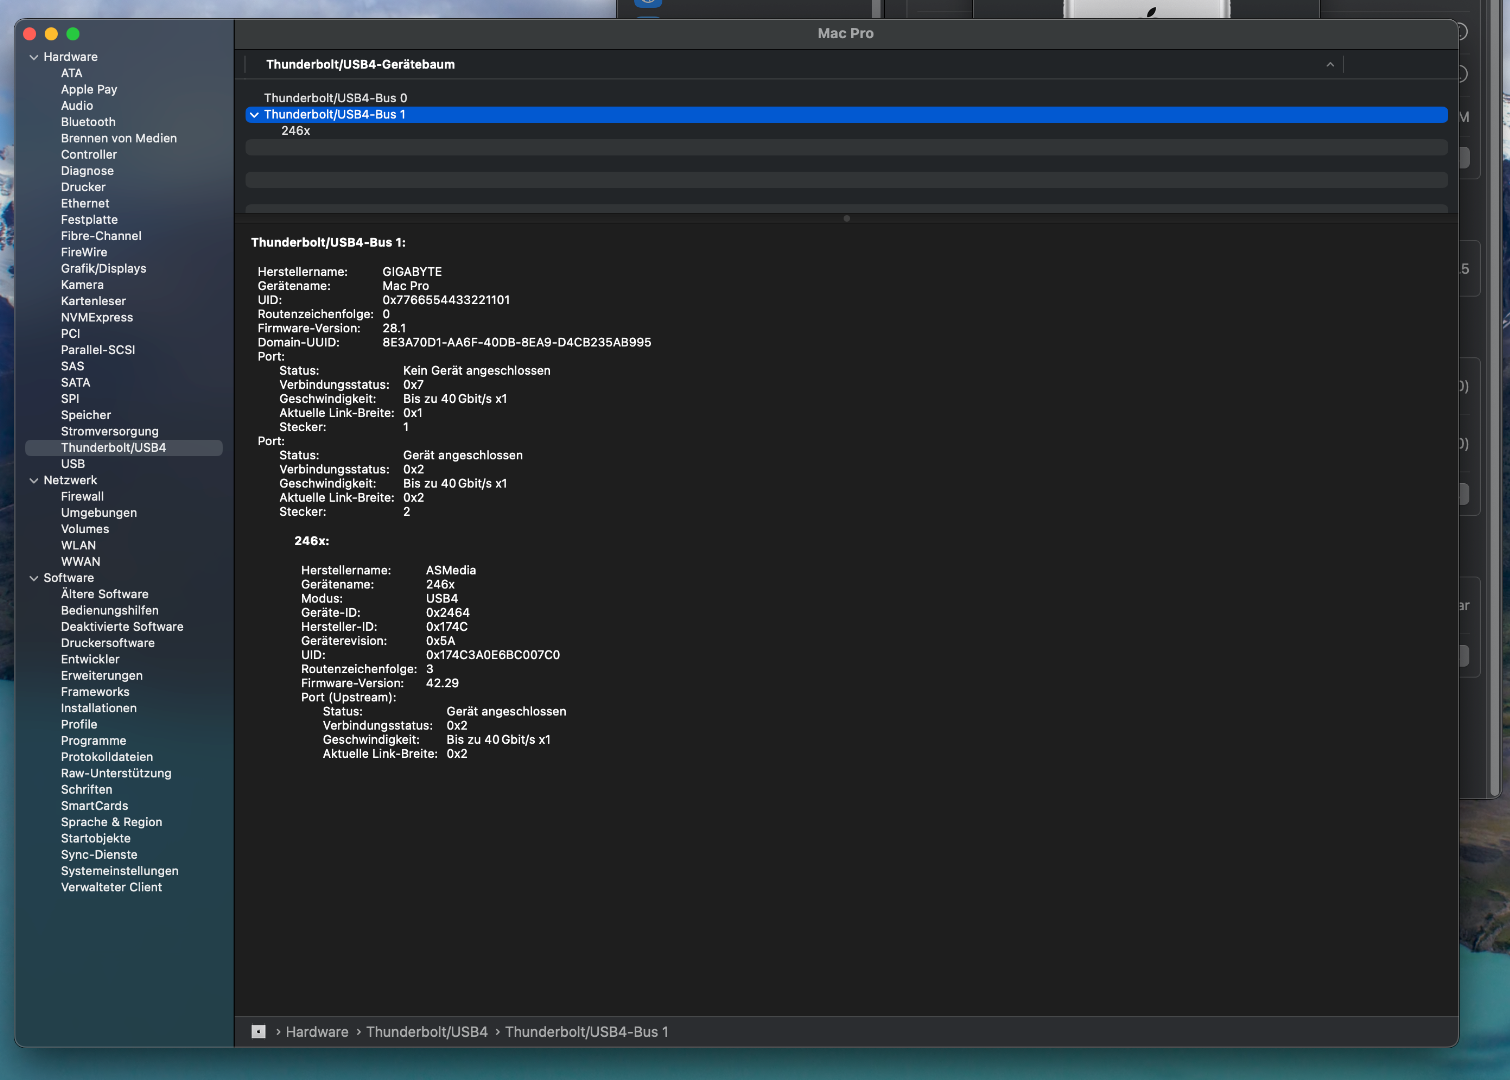This screenshot has height=1080, width=1510.
Task: Show the WLAN network information
Action: coord(78,546)
